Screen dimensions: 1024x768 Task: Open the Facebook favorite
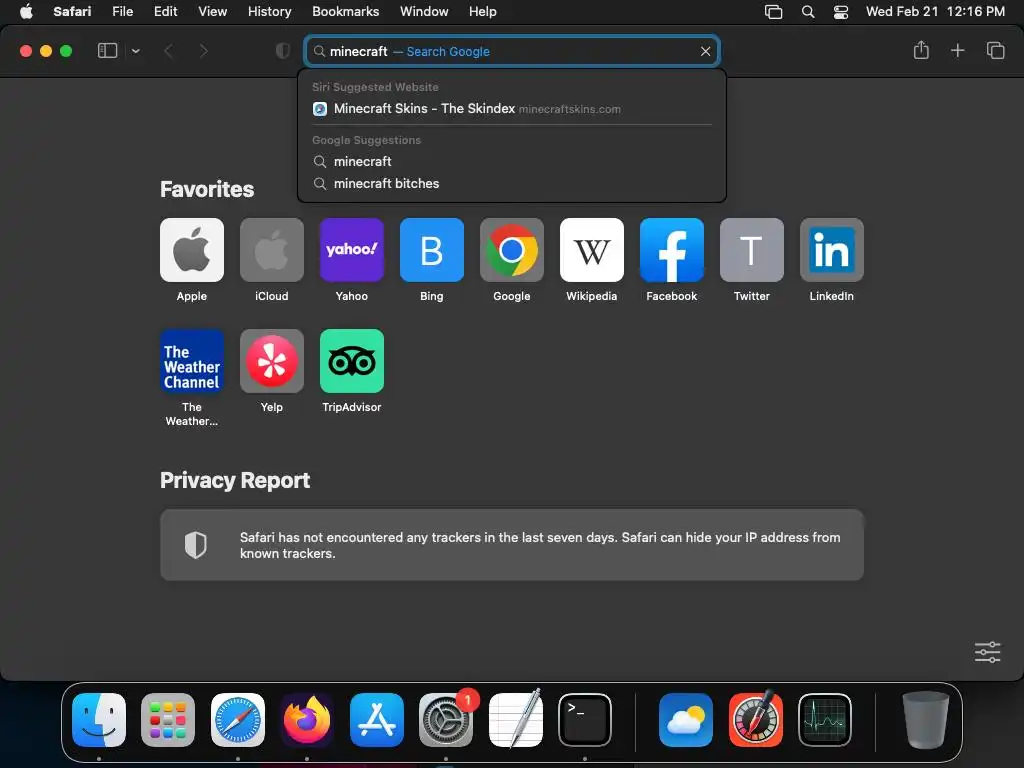[x=672, y=250]
